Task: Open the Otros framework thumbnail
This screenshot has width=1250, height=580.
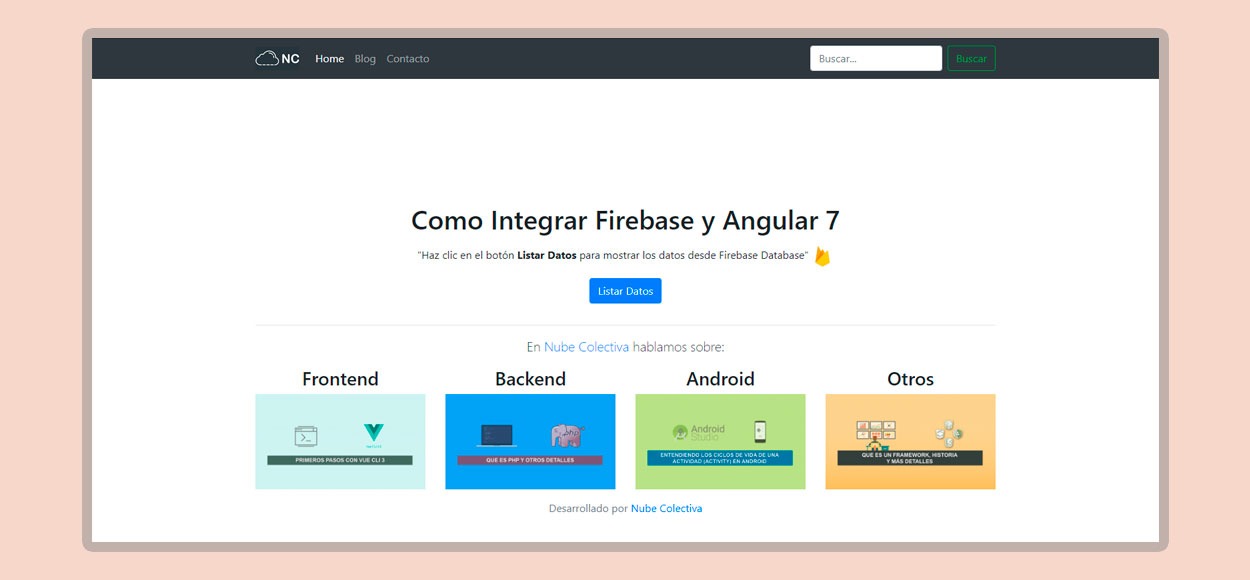Action: tap(910, 441)
